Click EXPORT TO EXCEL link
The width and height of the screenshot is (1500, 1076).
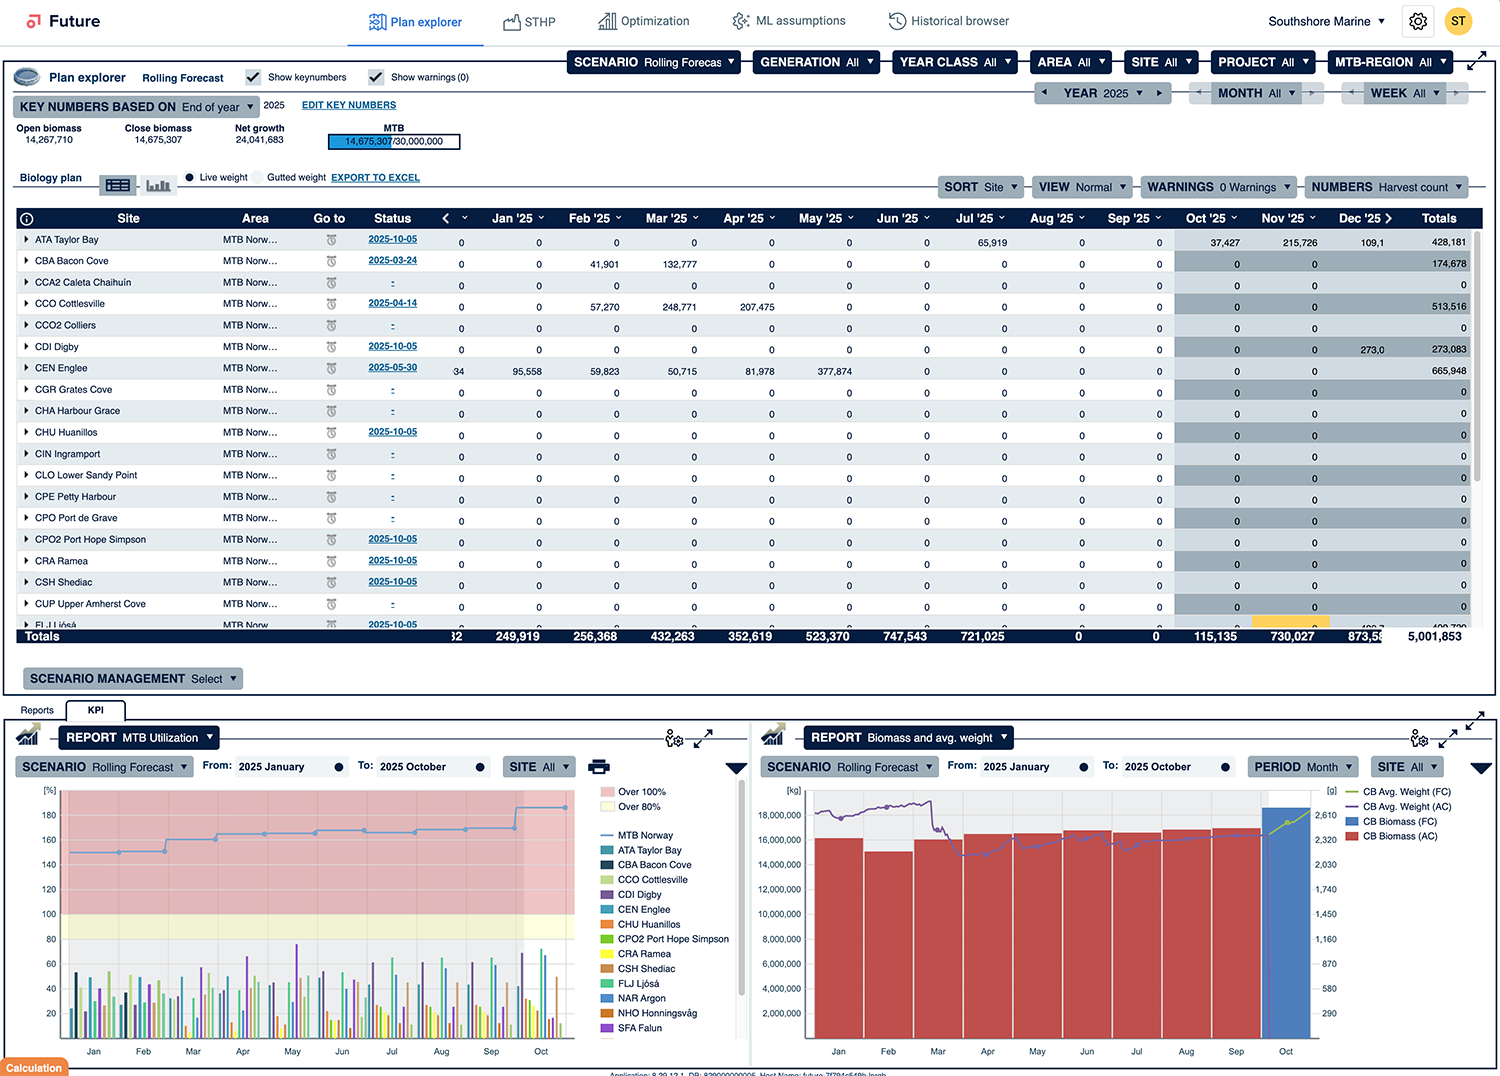click(375, 178)
